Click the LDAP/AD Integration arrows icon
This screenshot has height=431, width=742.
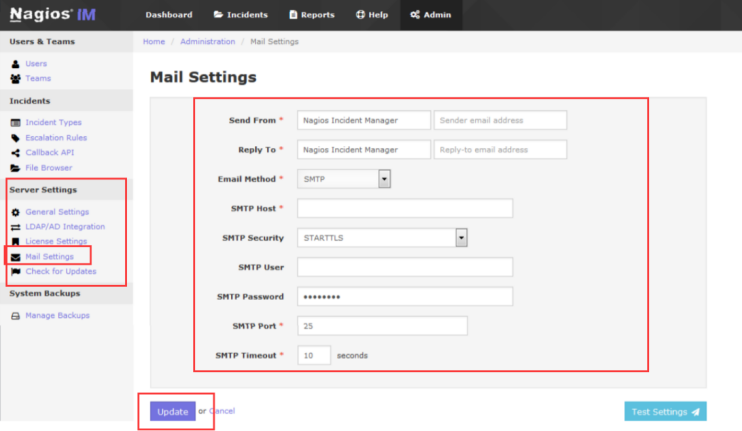[16, 227]
